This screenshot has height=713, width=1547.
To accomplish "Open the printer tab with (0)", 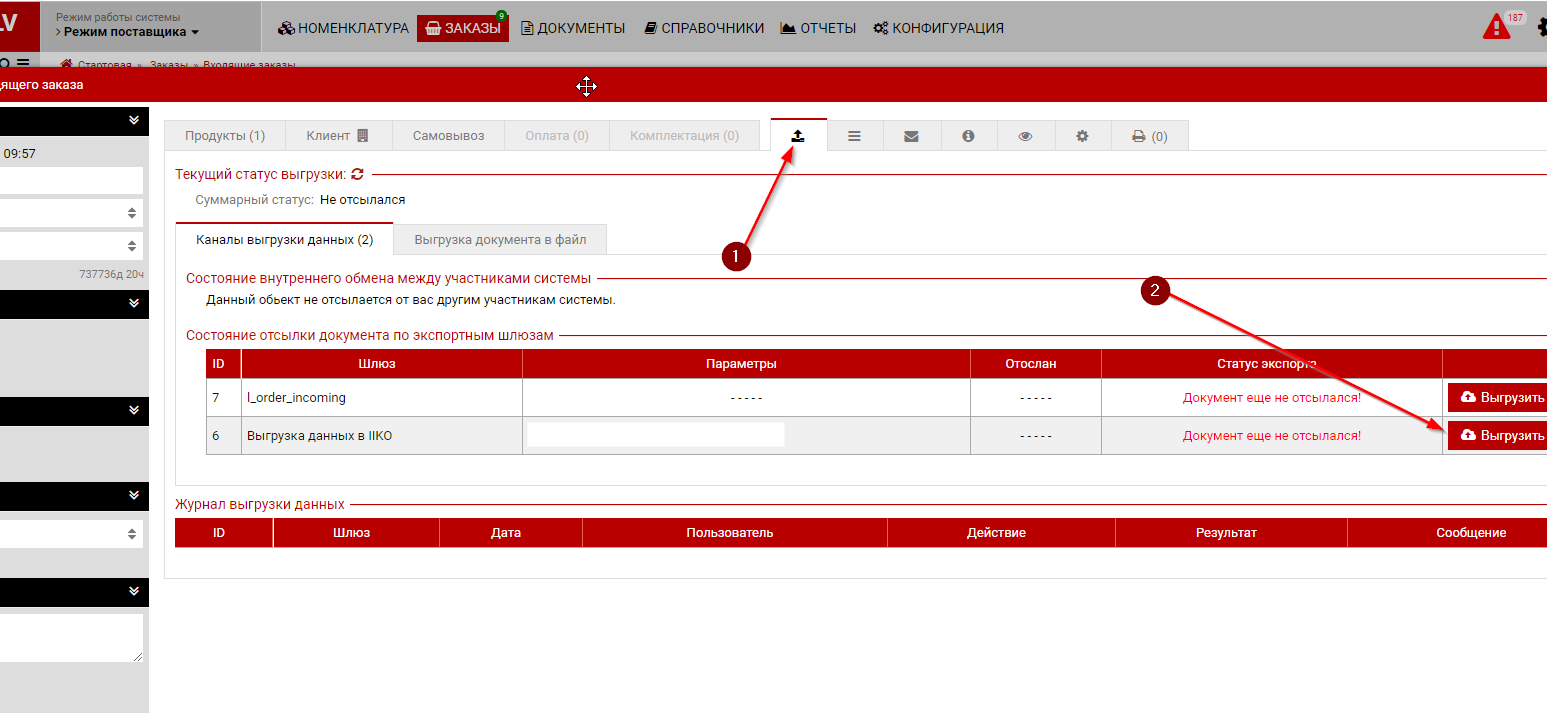I will coord(1149,136).
